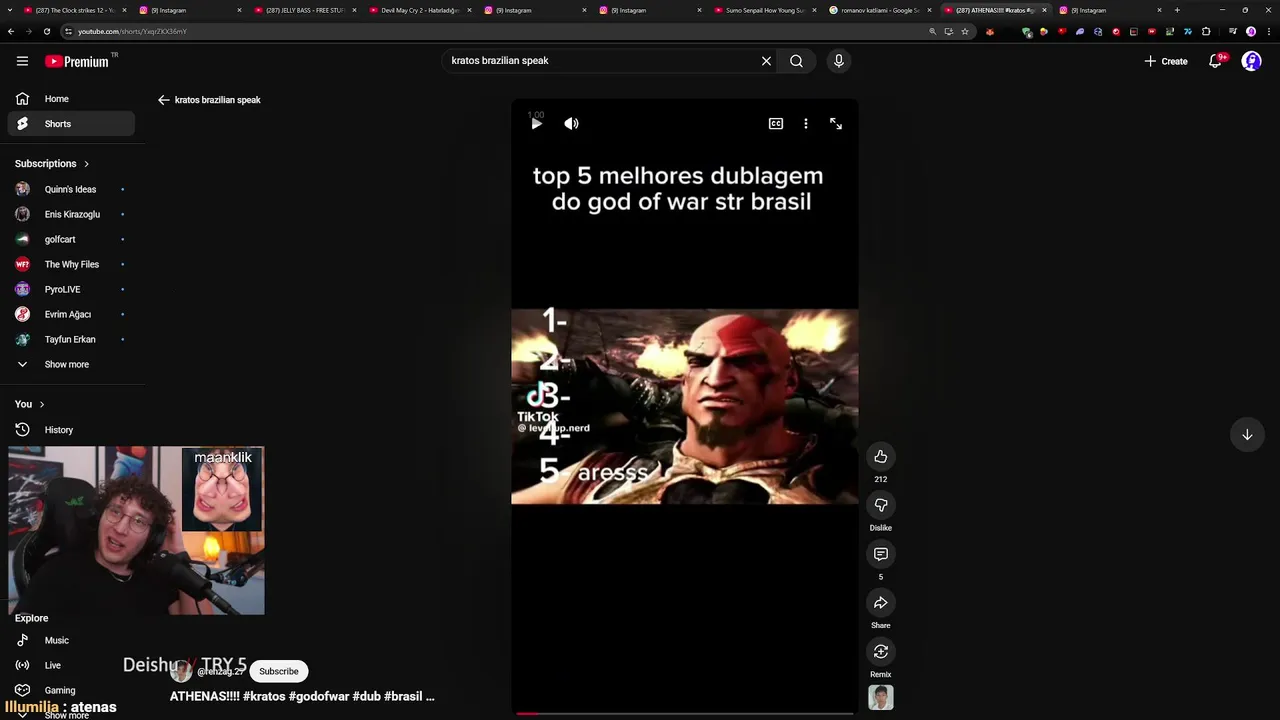Viewport: 1280px width, 720px height.
Task: Switch to Sumo Senpai tab
Action: [x=763, y=10]
